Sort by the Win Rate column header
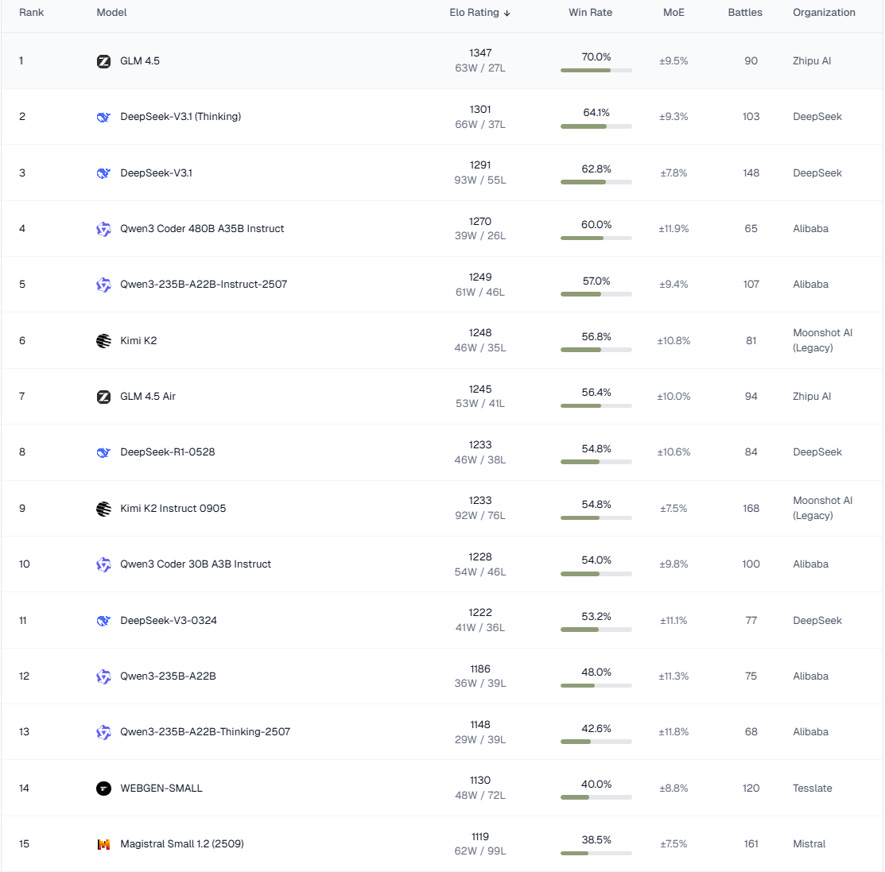The height and width of the screenshot is (872, 885). tap(590, 12)
